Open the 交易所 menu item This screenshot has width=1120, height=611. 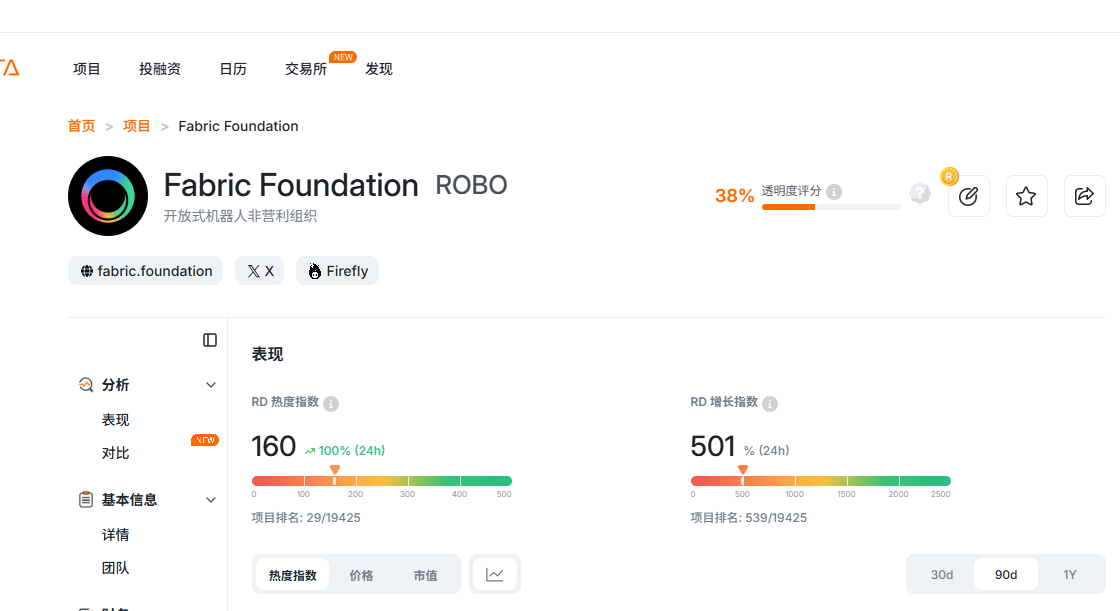pos(306,69)
